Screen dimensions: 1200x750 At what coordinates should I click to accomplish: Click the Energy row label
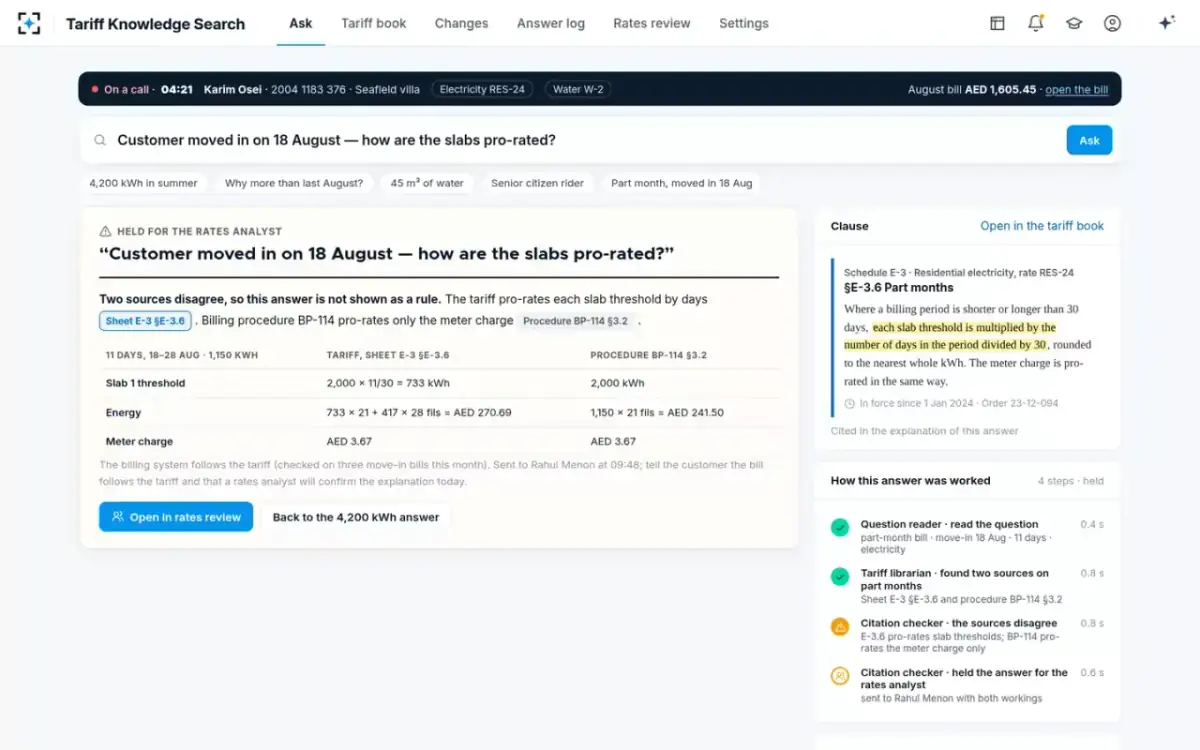point(124,412)
